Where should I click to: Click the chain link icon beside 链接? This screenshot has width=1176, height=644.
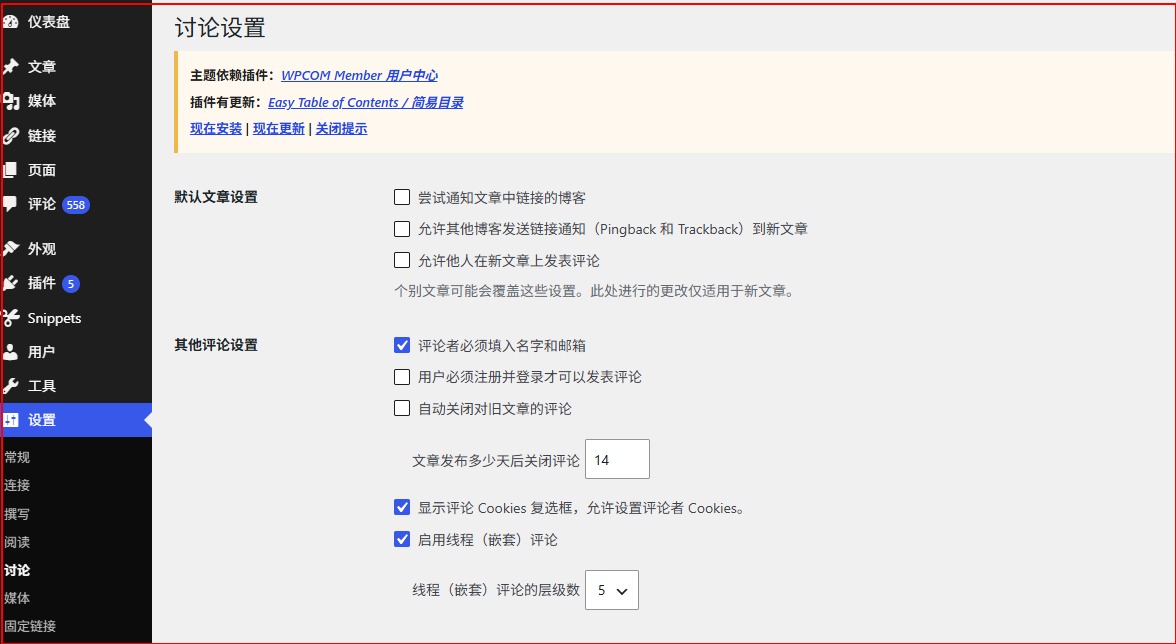10,136
